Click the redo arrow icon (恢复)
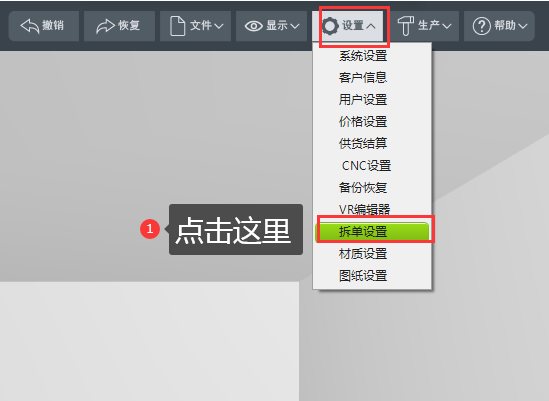549x401 pixels. (x=105, y=26)
